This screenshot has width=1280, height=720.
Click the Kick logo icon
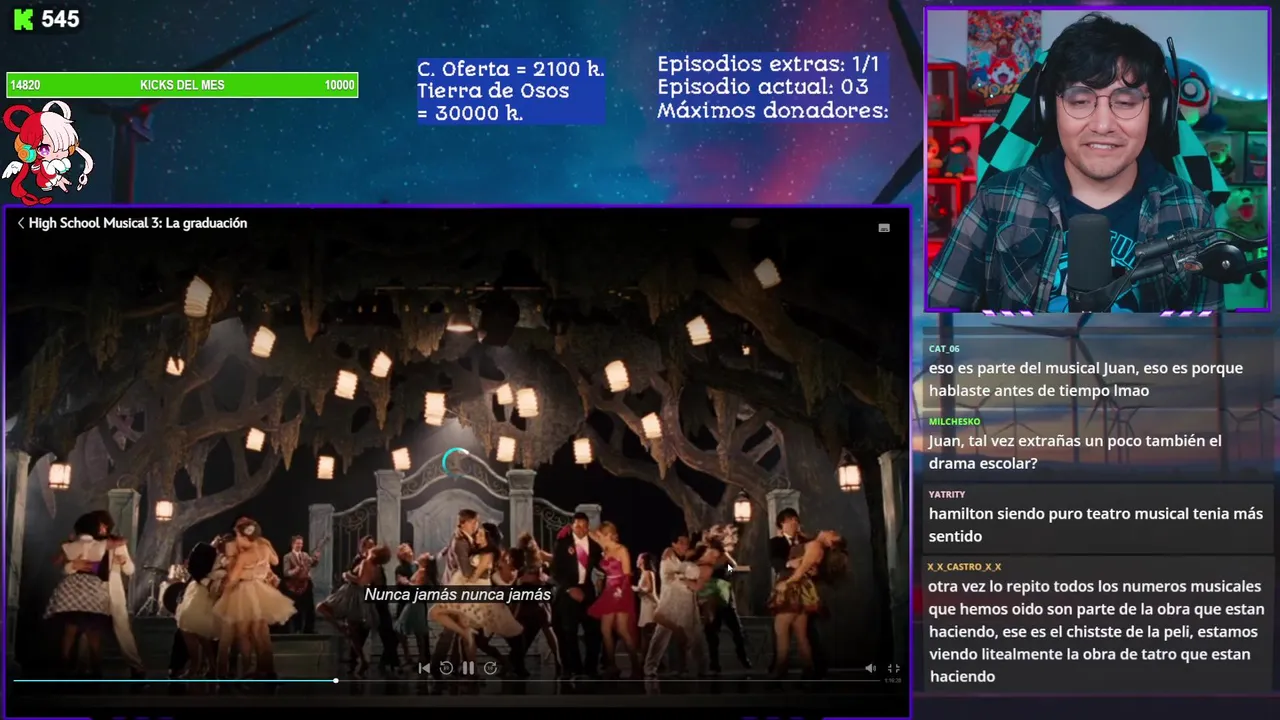pyautogui.click(x=24, y=19)
